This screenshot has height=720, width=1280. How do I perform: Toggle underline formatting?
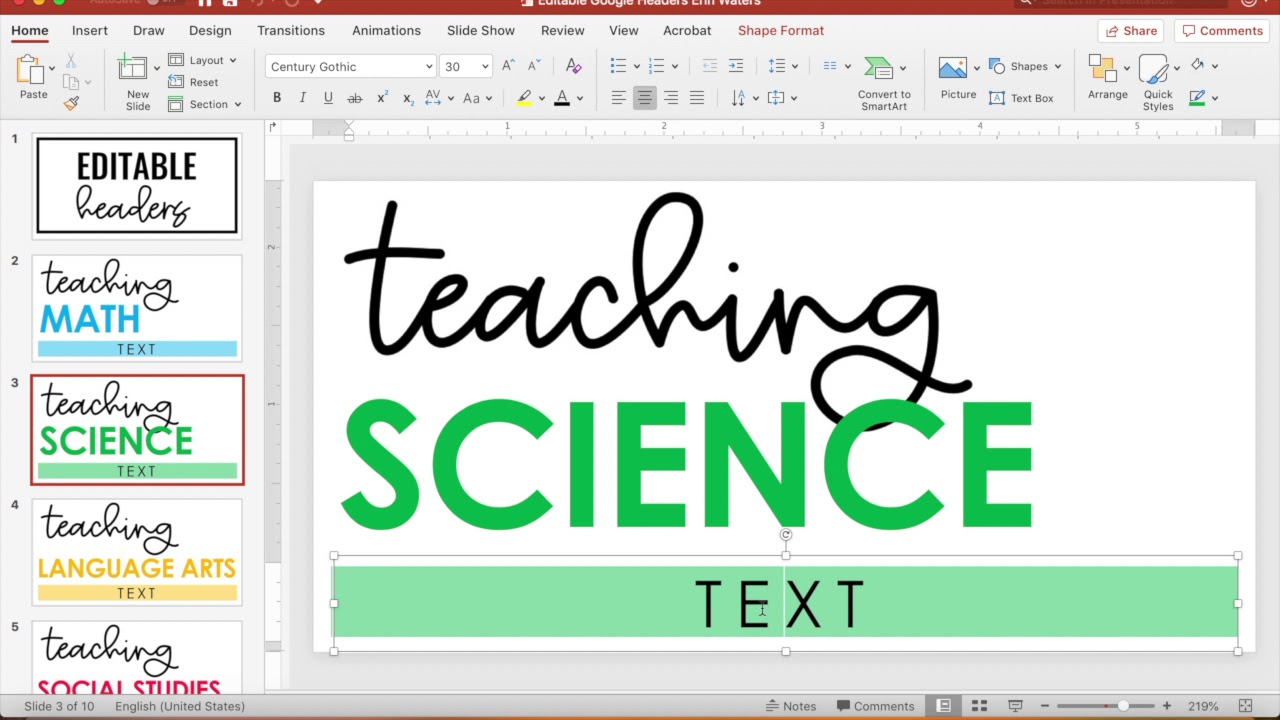coord(328,98)
